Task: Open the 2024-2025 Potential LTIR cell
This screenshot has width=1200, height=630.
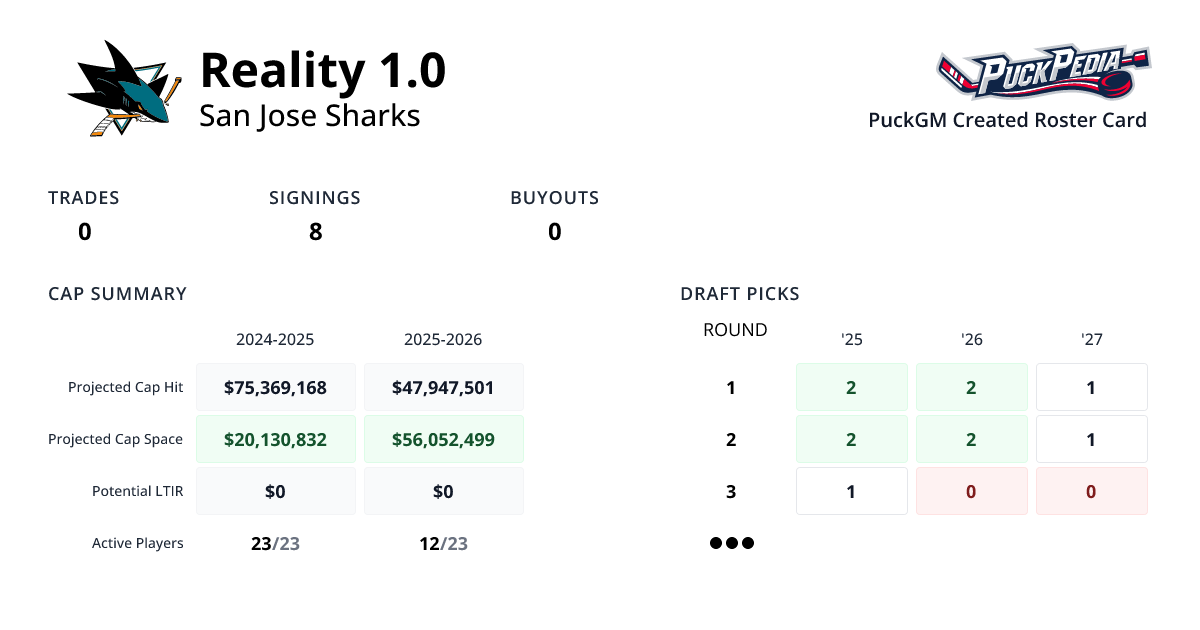Action: [x=275, y=491]
